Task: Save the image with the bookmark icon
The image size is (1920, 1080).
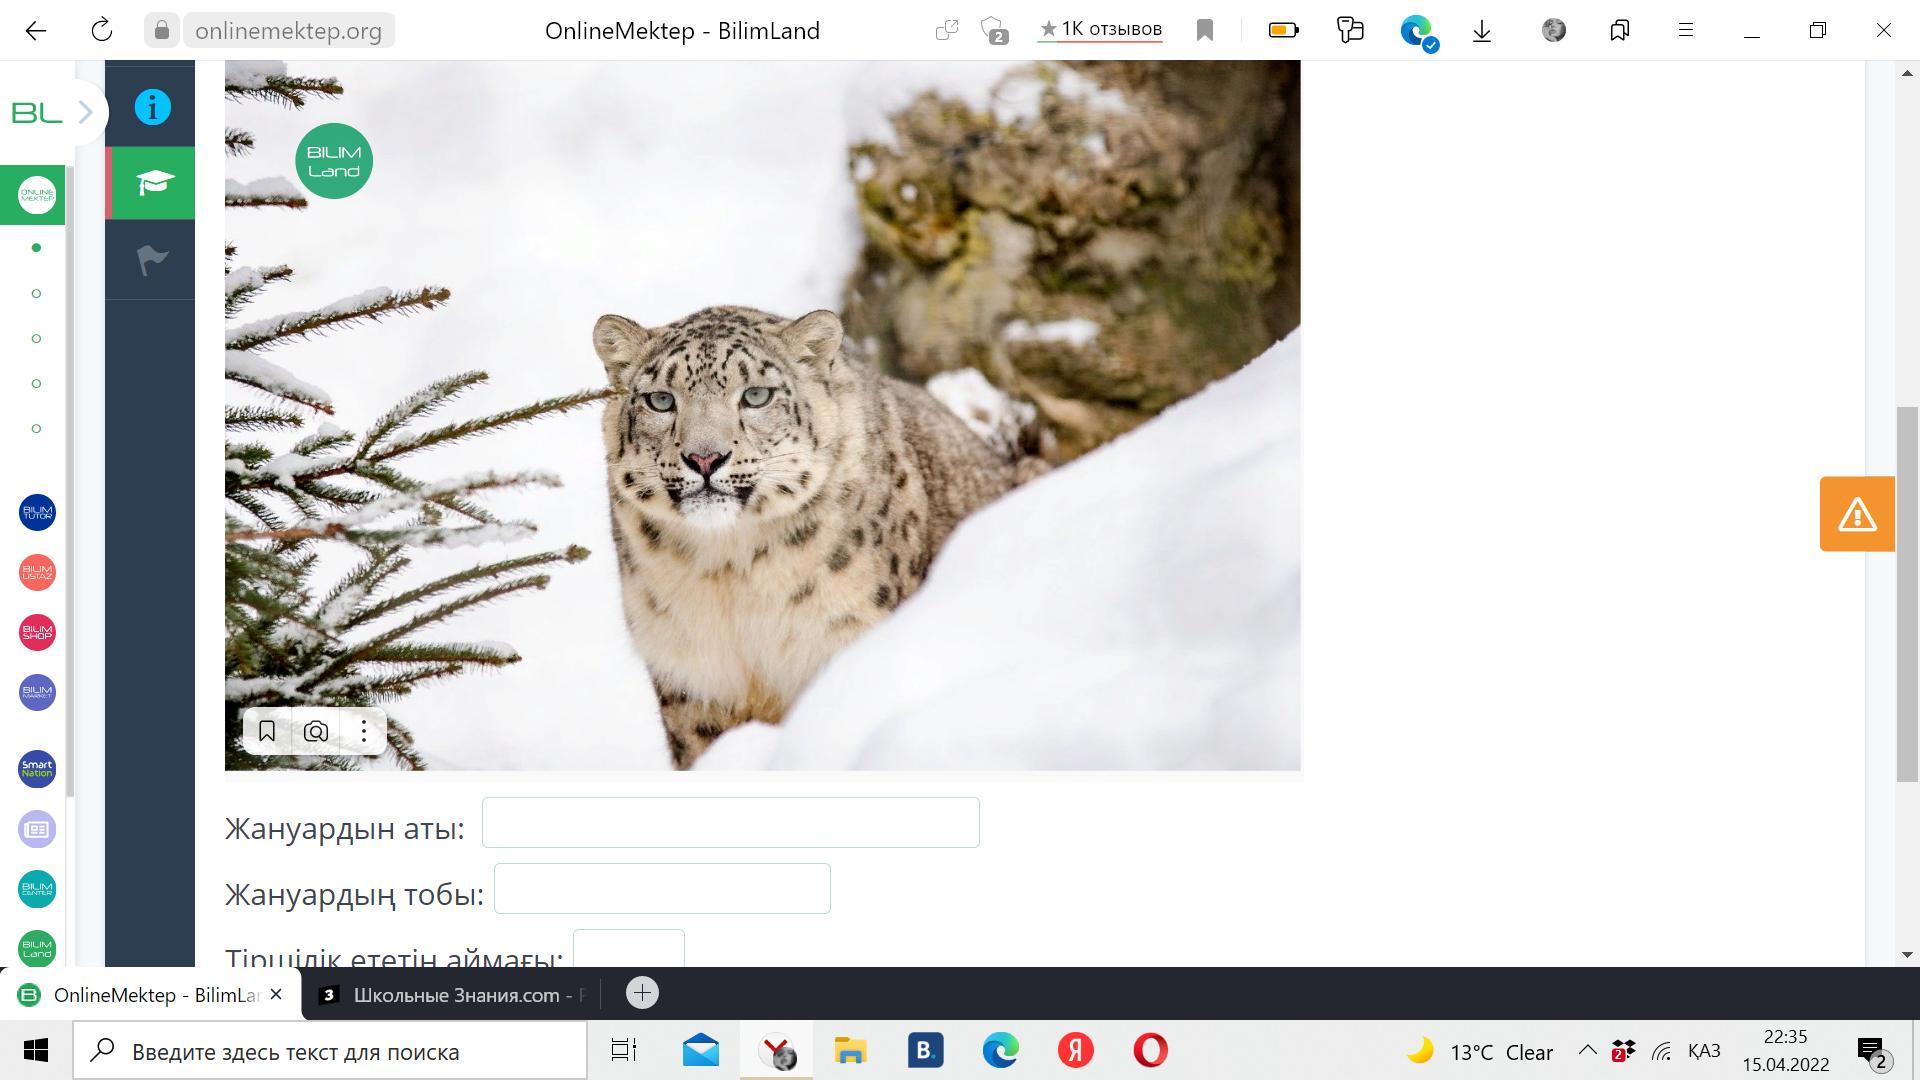Action: click(267, 732)
